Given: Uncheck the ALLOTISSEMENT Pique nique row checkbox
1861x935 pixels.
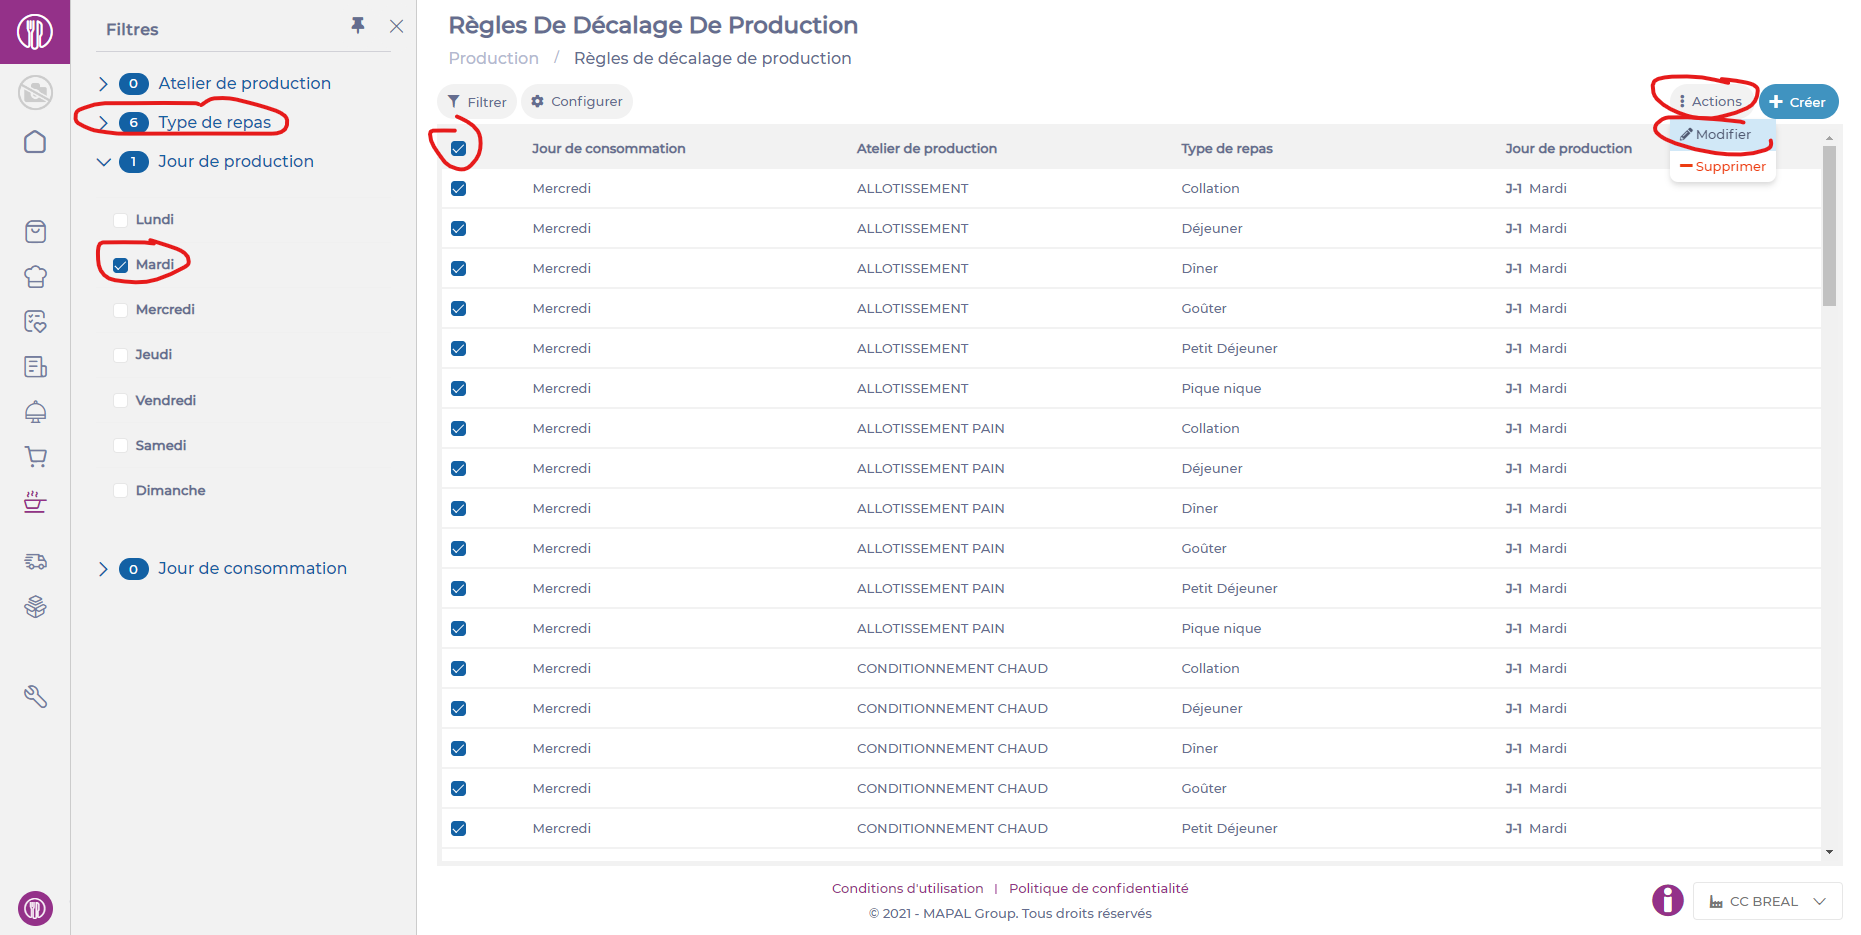Looking at the screenshot, I should [459, 389].
